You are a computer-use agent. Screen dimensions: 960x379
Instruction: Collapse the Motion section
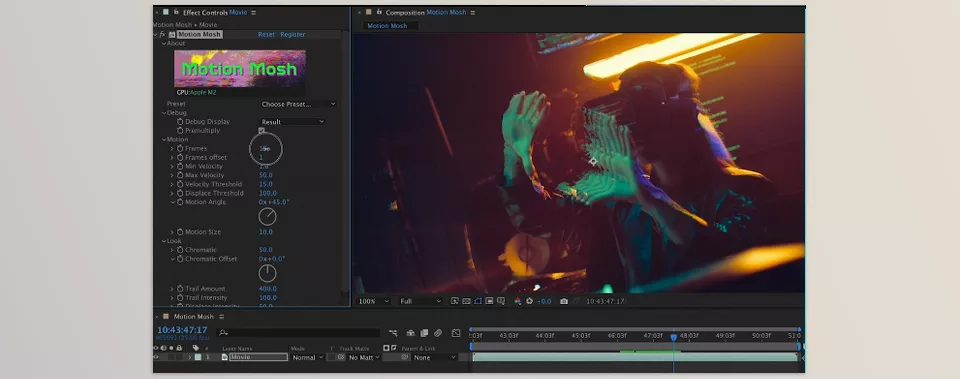163,140
